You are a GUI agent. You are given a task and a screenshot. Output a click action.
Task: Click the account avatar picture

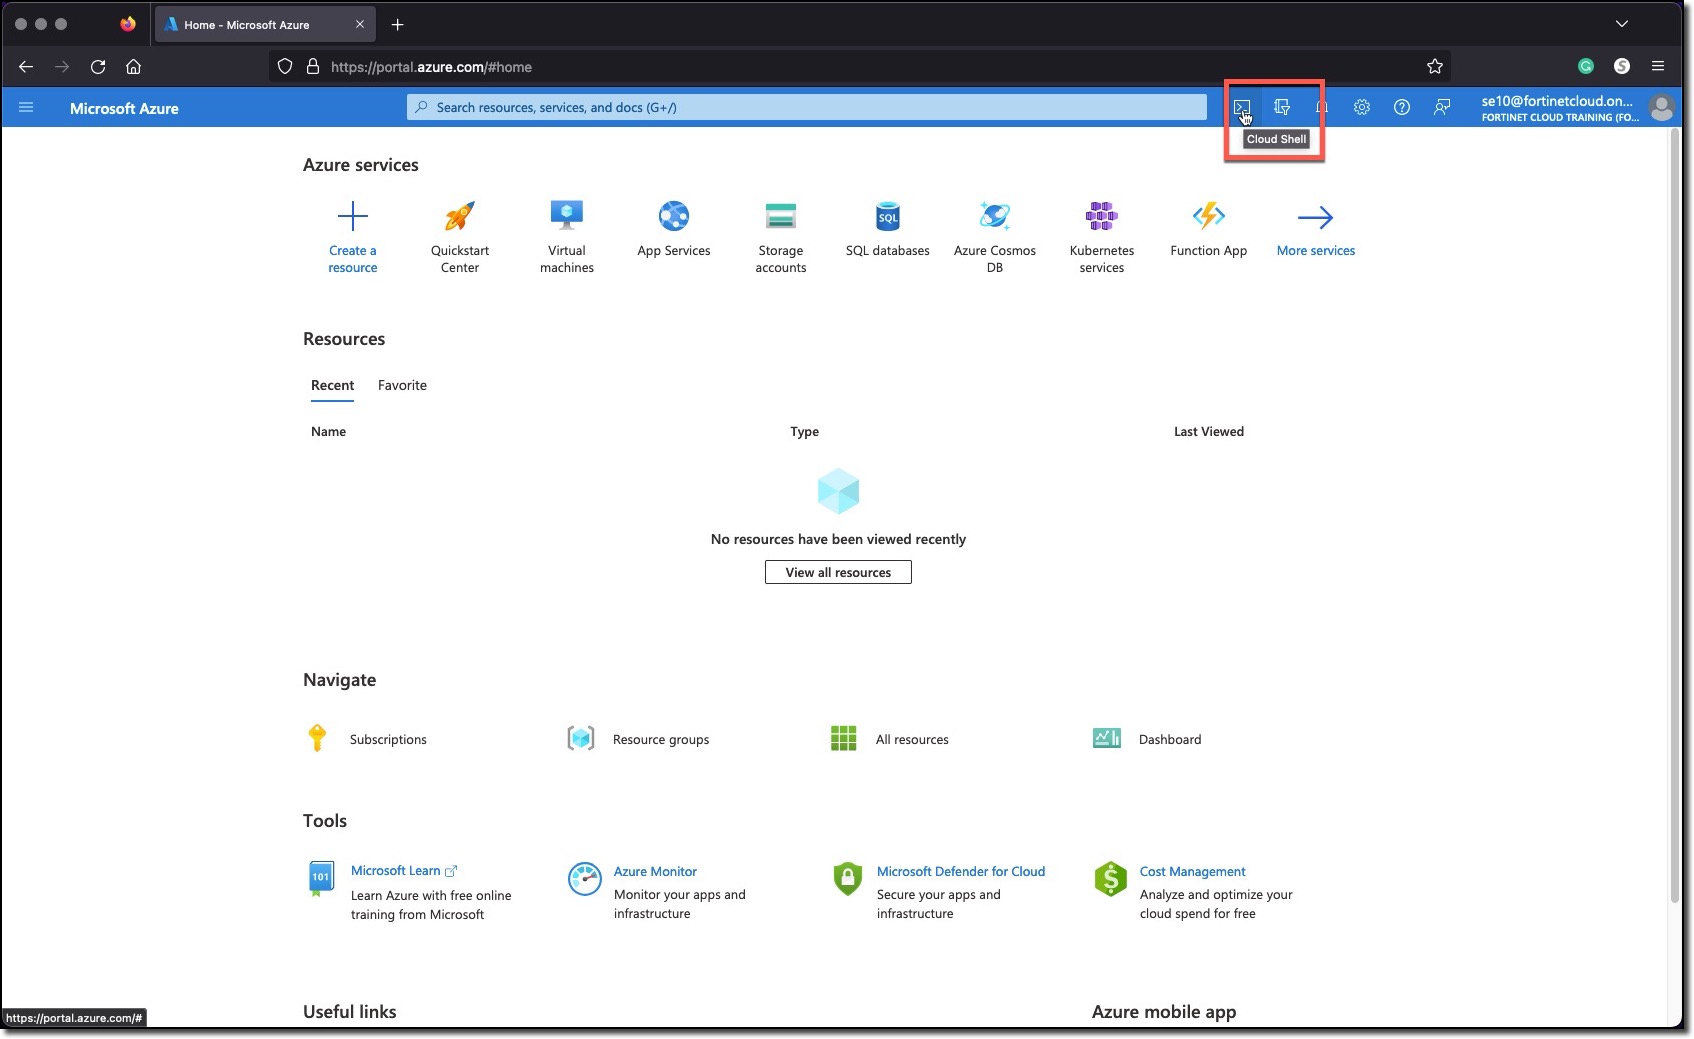point(1662,108)
